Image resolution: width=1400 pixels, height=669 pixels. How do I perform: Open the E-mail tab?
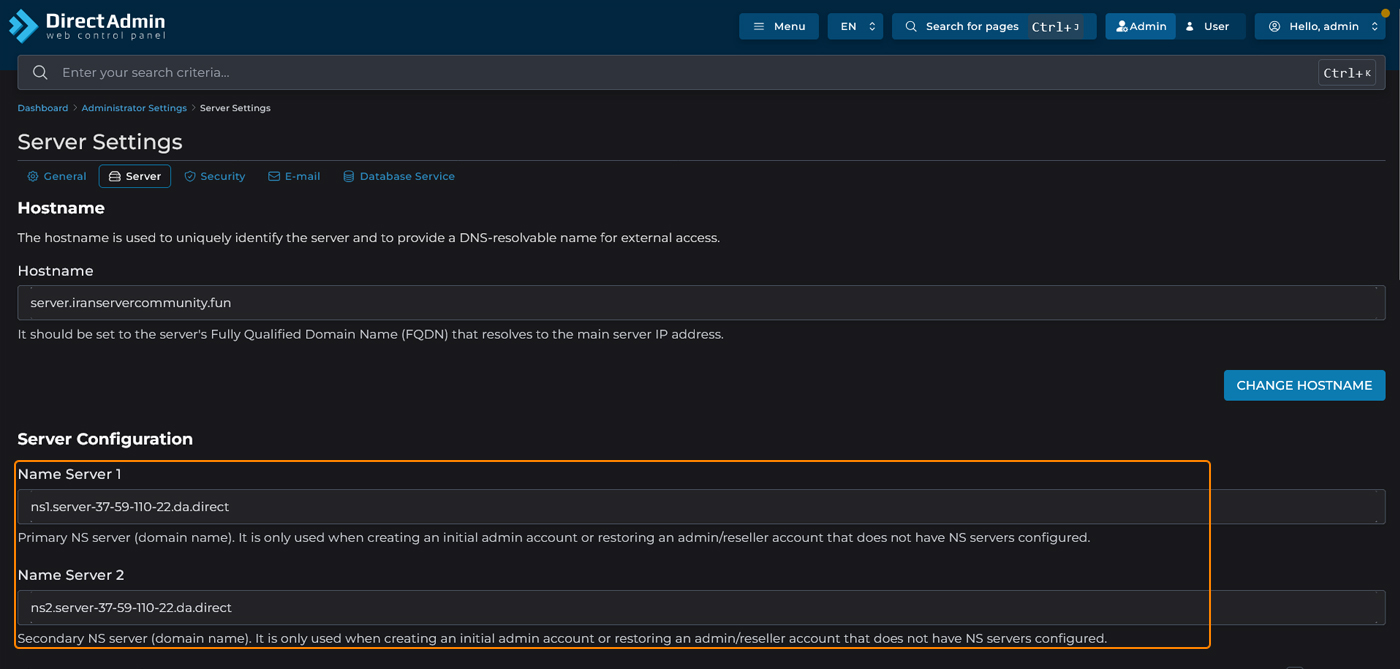tap(294, 176)
